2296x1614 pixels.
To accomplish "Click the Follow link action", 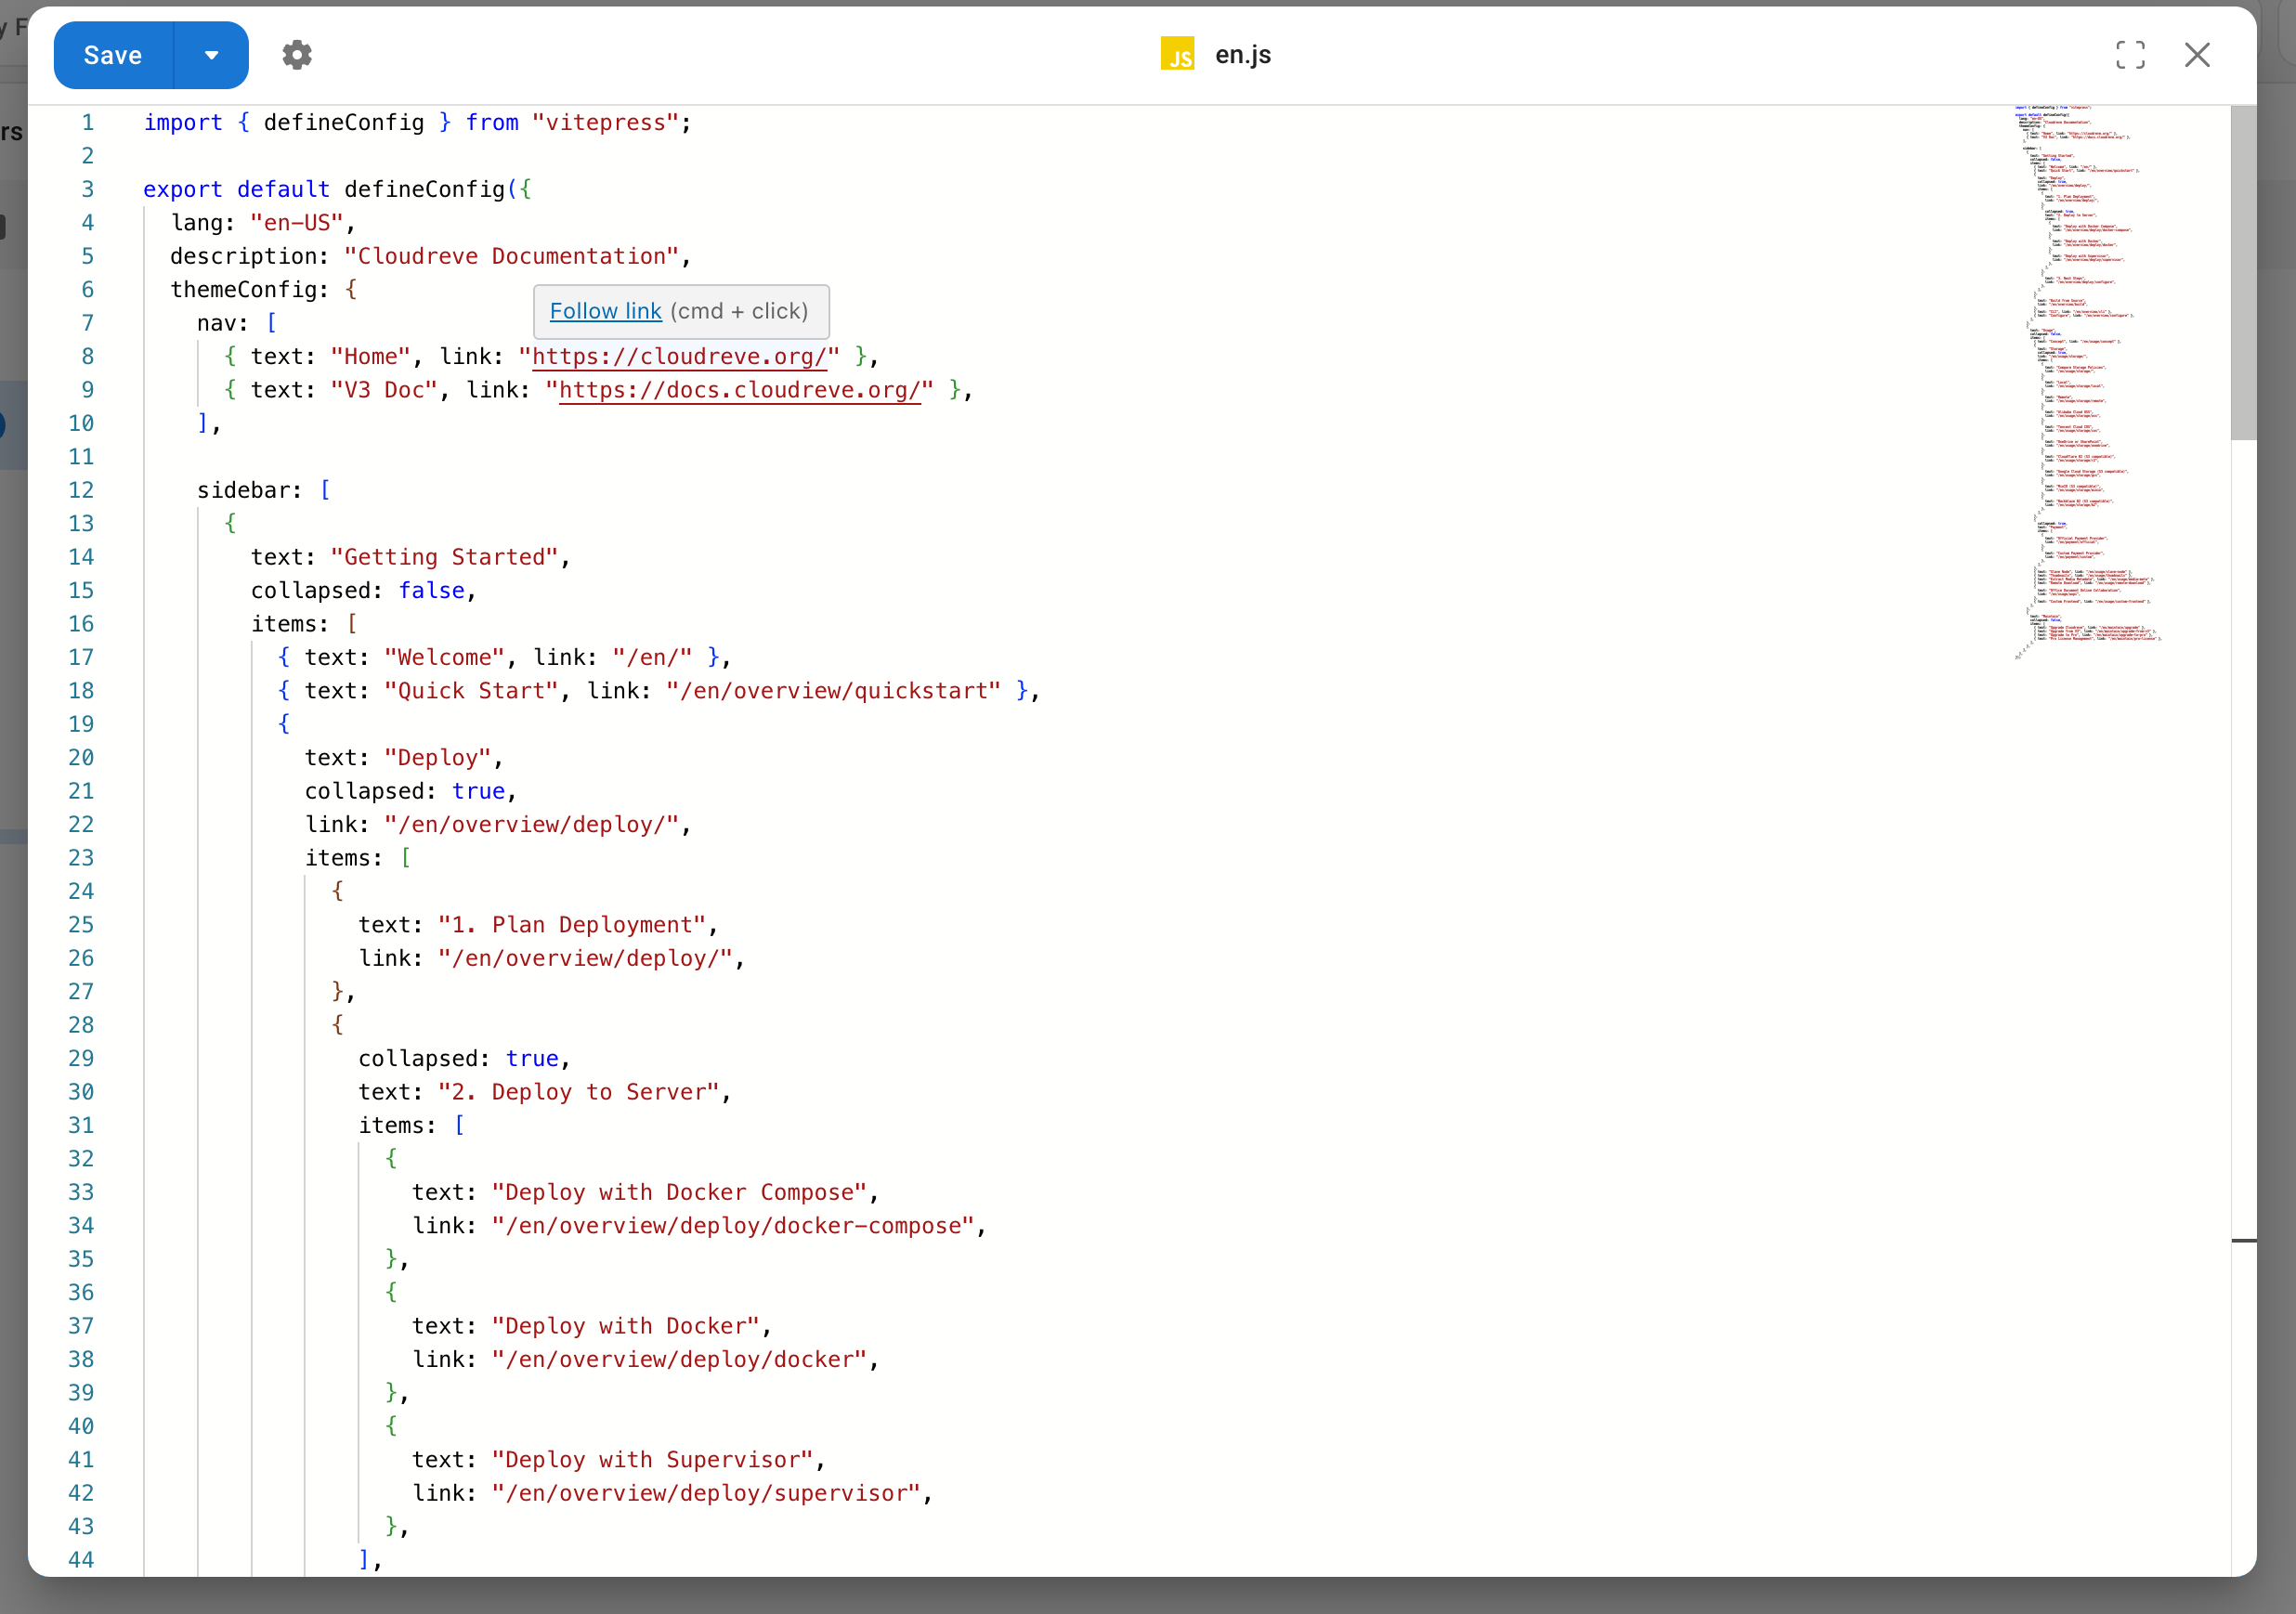I will click(604, 311).
